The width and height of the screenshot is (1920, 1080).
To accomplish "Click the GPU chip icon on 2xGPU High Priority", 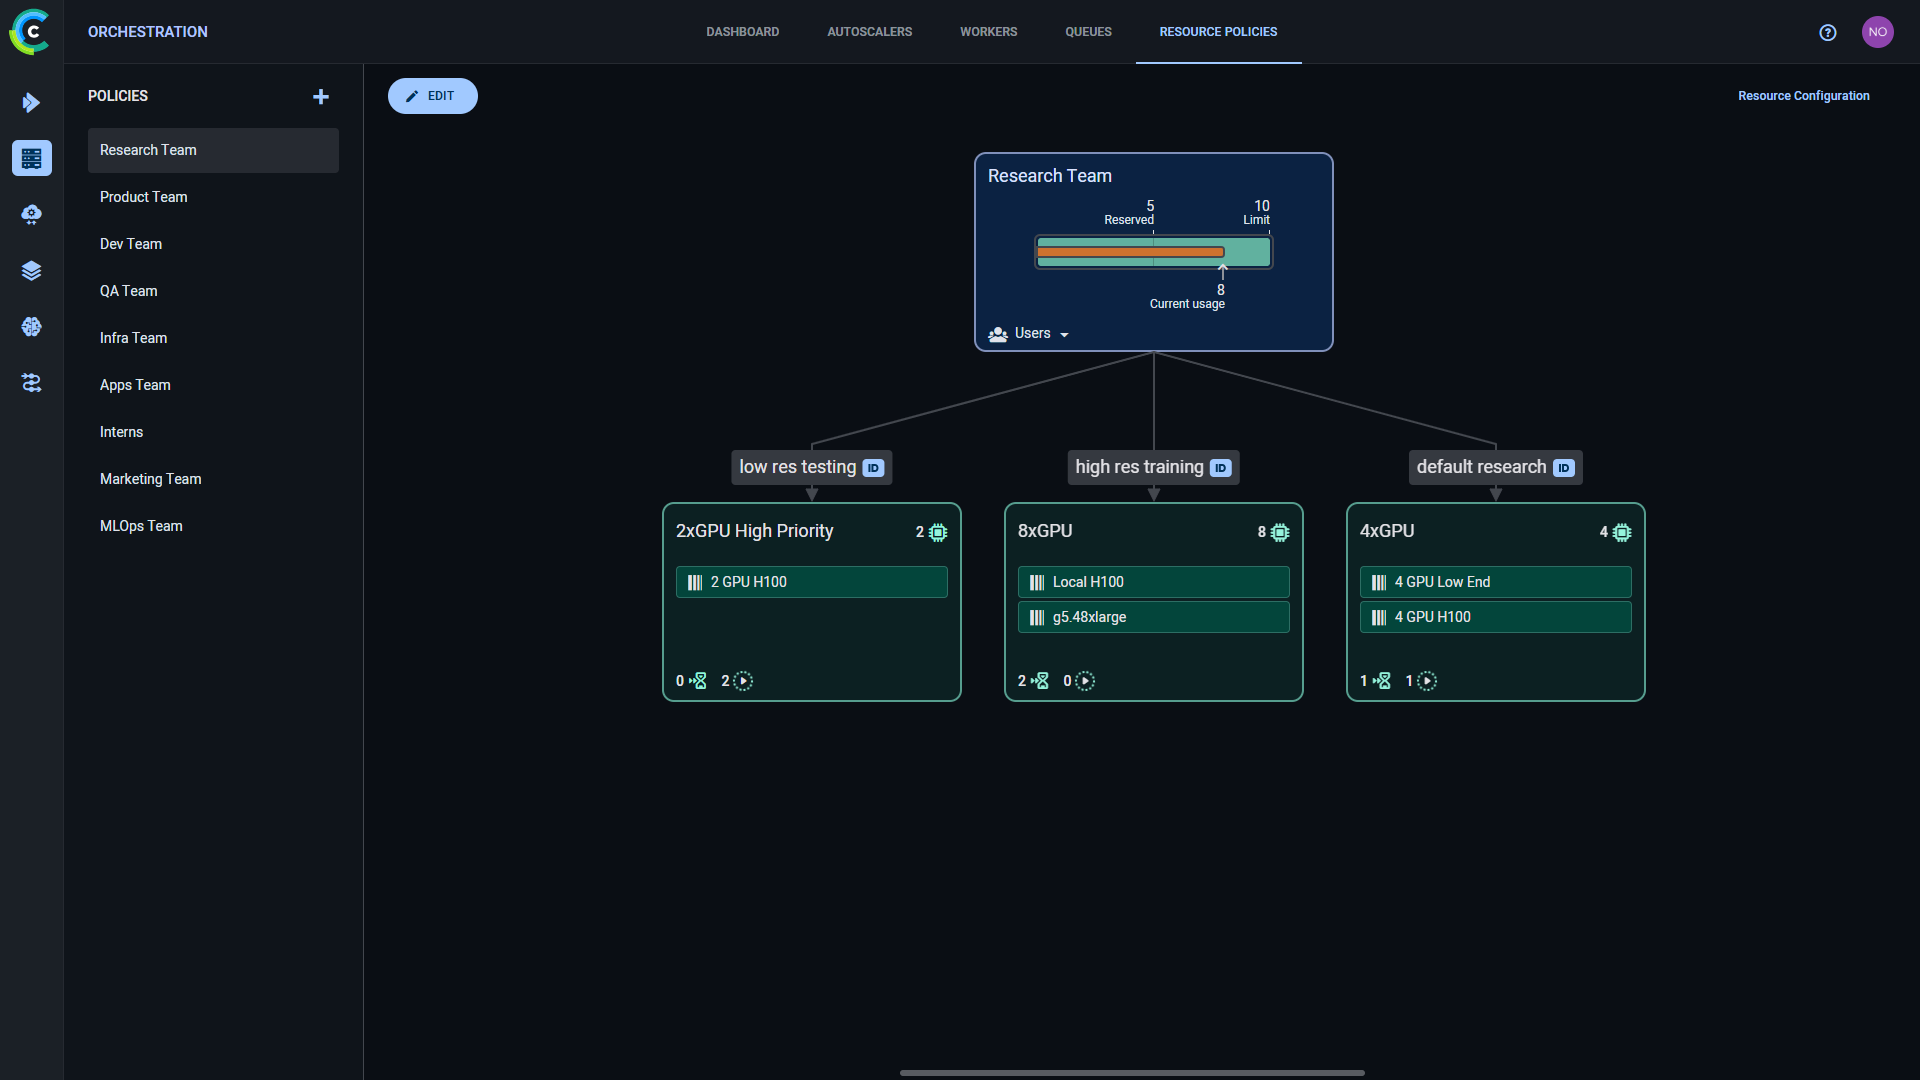I will 938,533.
